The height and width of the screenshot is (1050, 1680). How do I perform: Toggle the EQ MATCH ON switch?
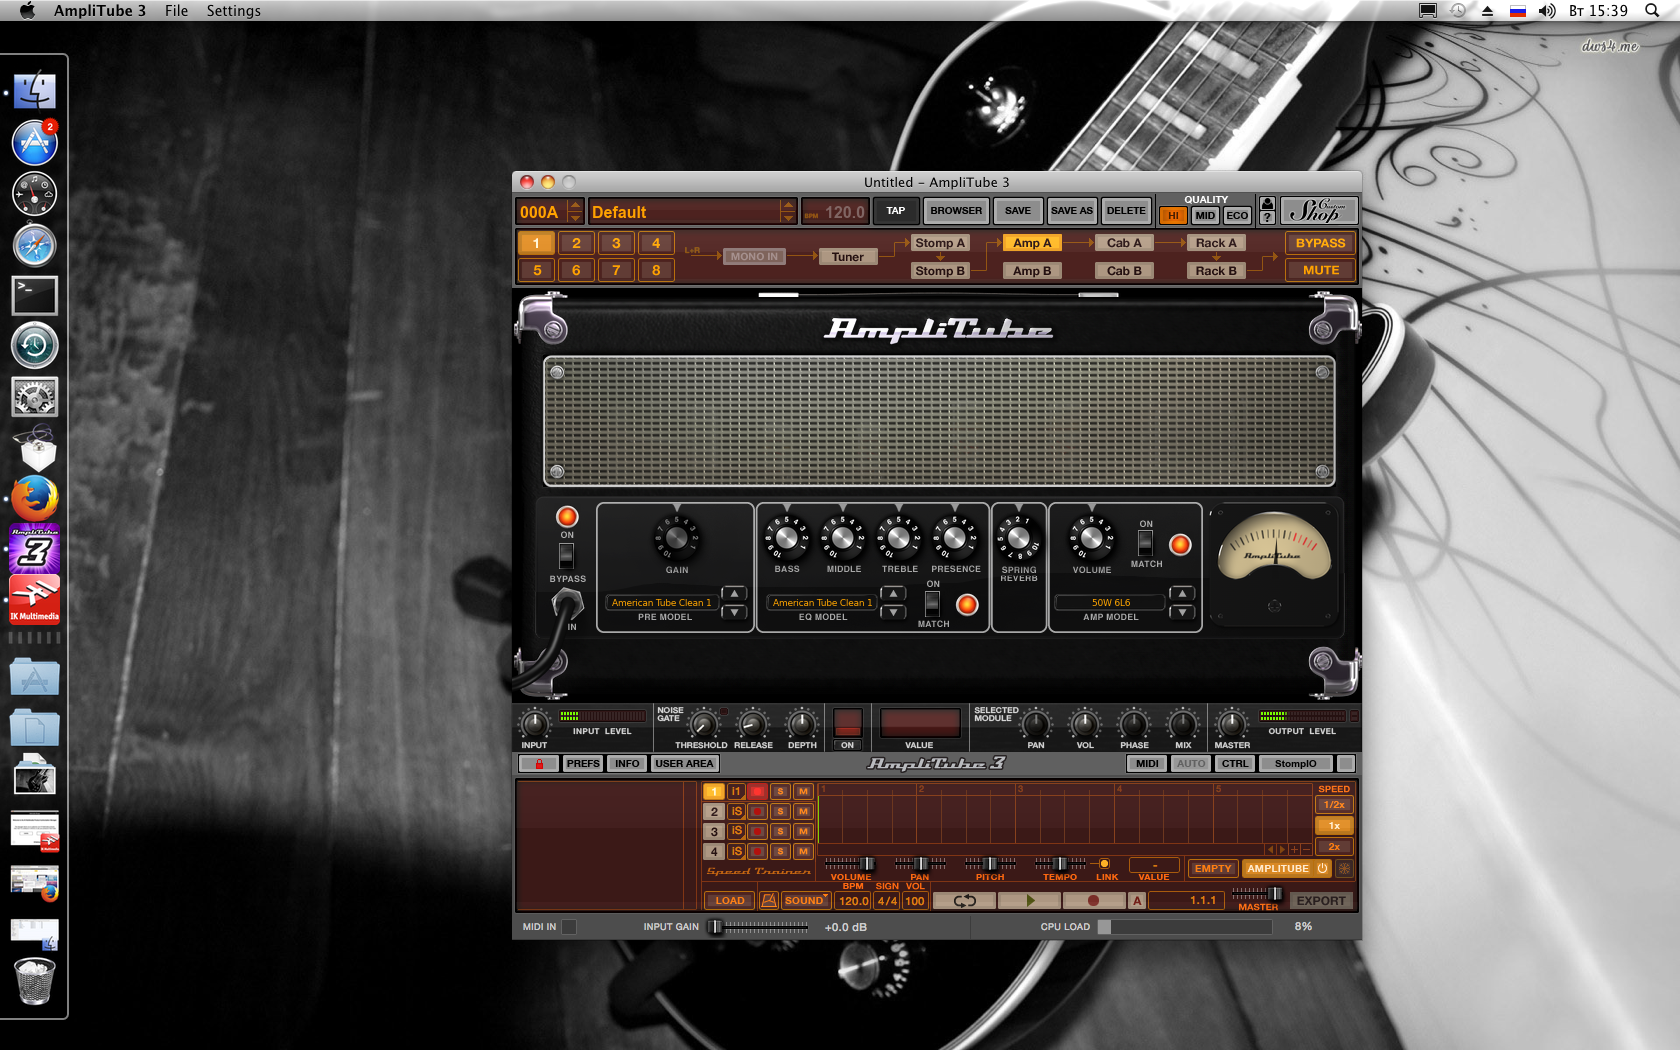(932, 603)
